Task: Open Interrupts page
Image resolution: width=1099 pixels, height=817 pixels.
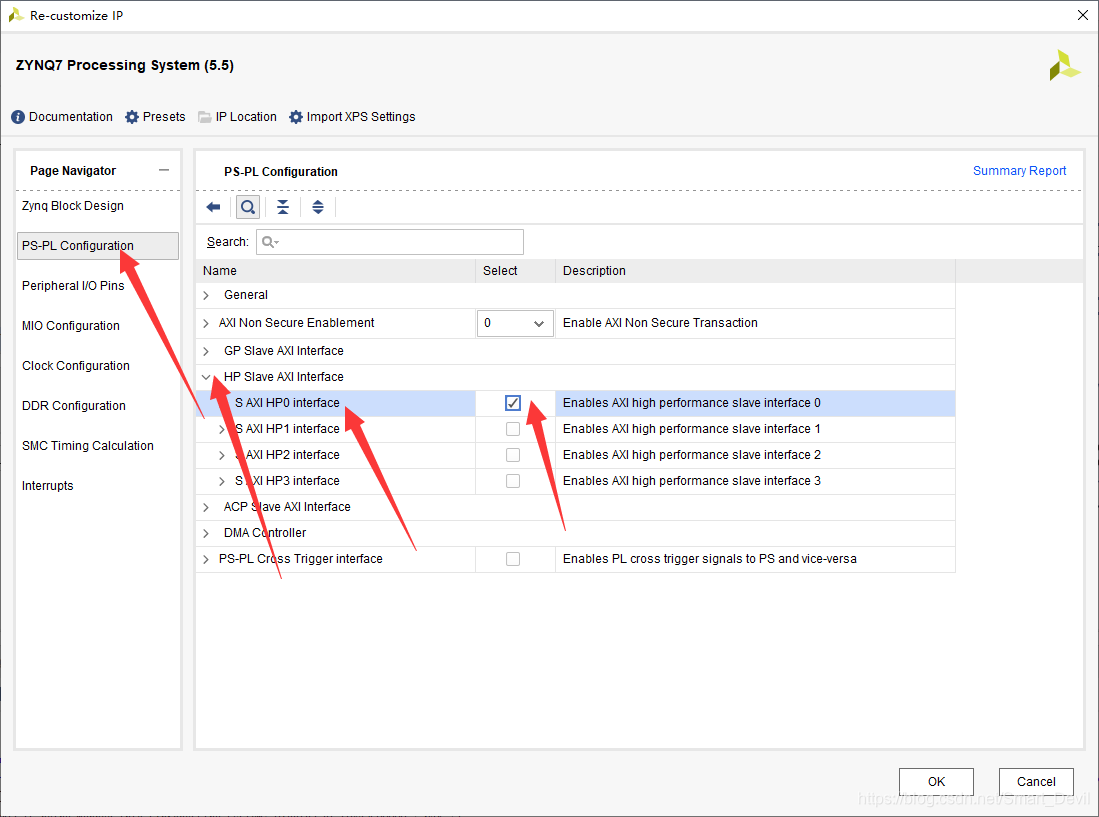Action: [48, 486]
